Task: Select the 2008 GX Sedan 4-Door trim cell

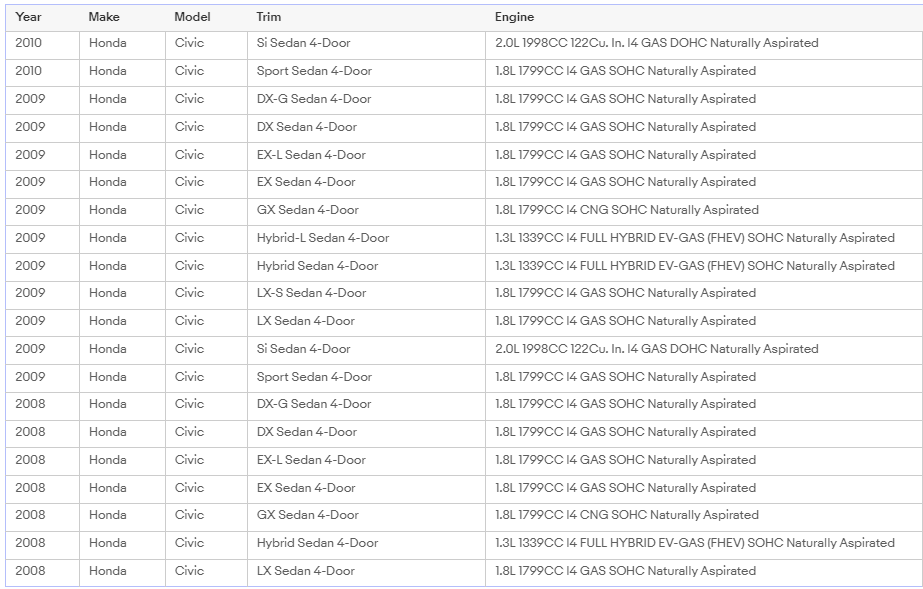Action: click(307, 515)
